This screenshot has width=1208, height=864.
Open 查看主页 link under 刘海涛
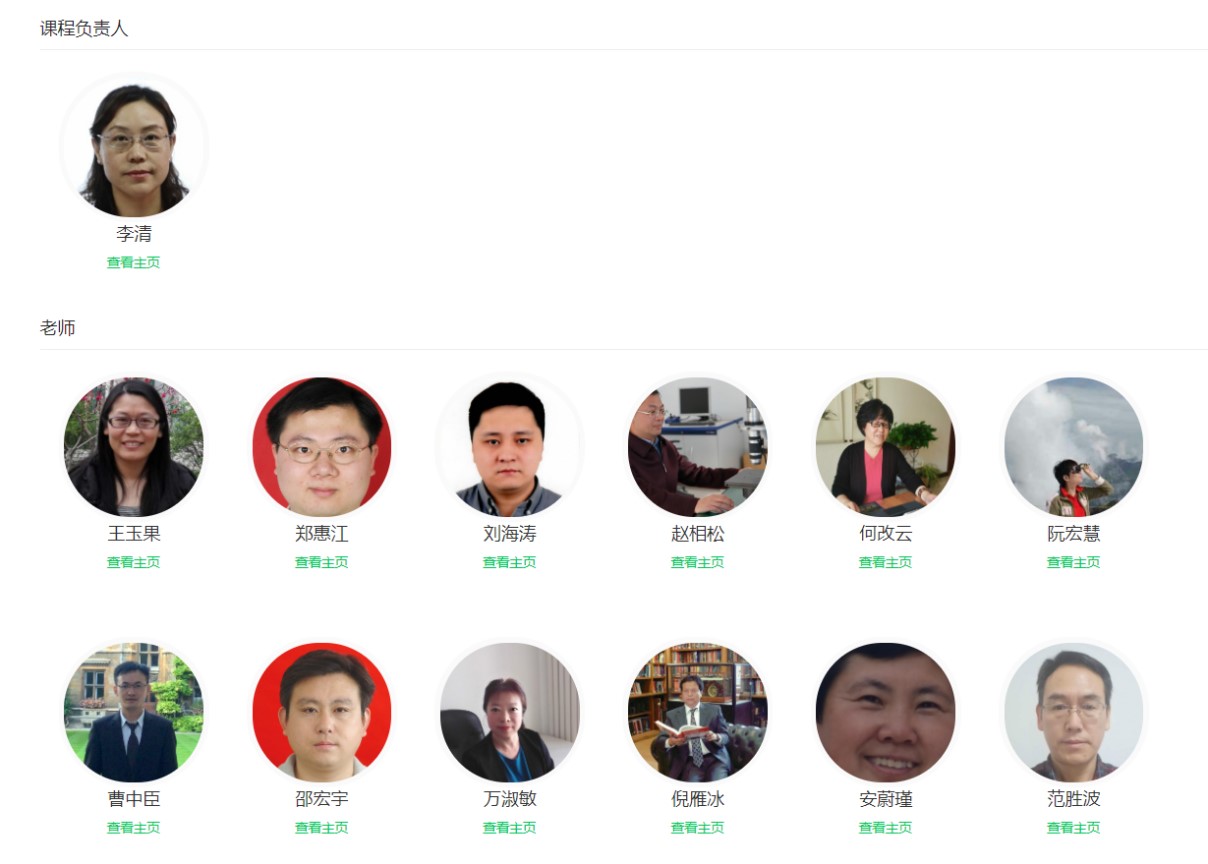510,563
